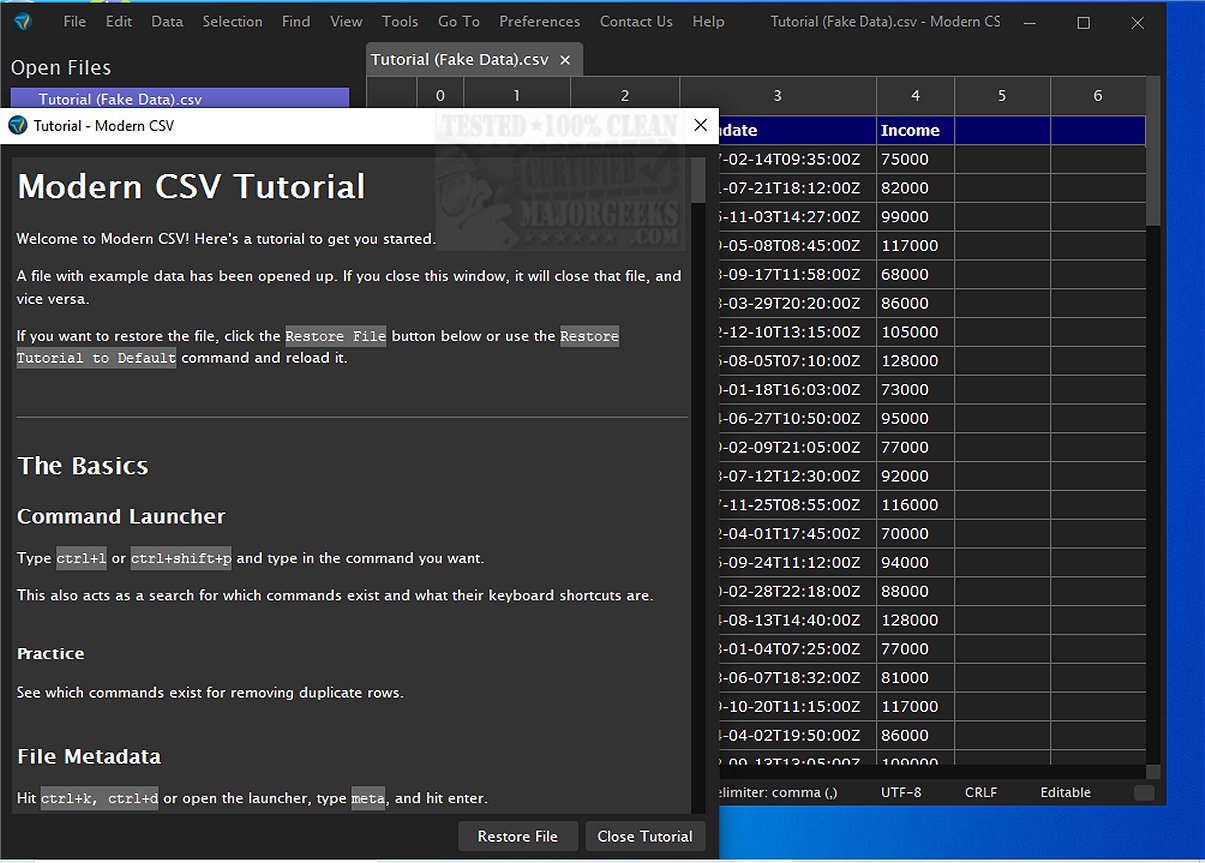
Task: Click the Income cell 95000
Action: point(915,418)
